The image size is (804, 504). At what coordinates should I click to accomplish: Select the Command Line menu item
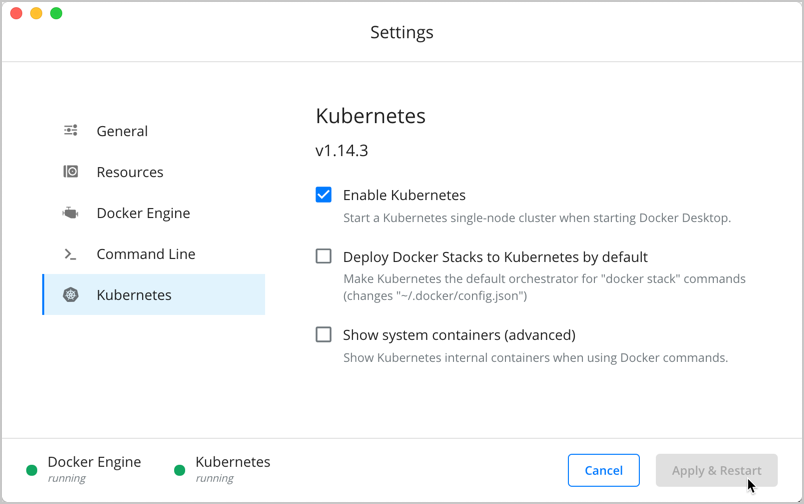(146, 254)
